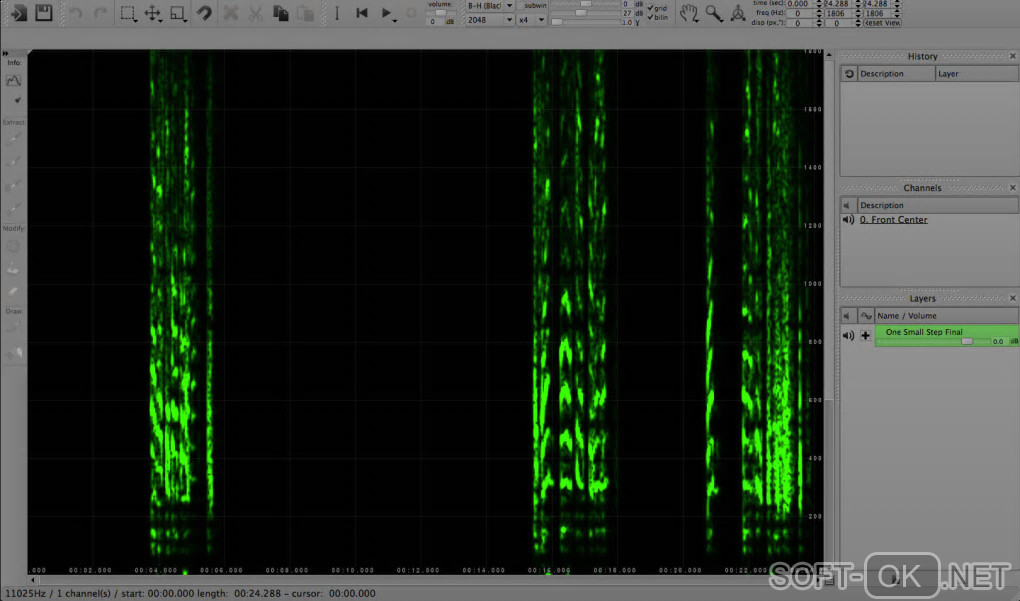This screenshot has height=601, width=1020.
Task: Expand the left tool panel arrows
Action: pos(5,53)
